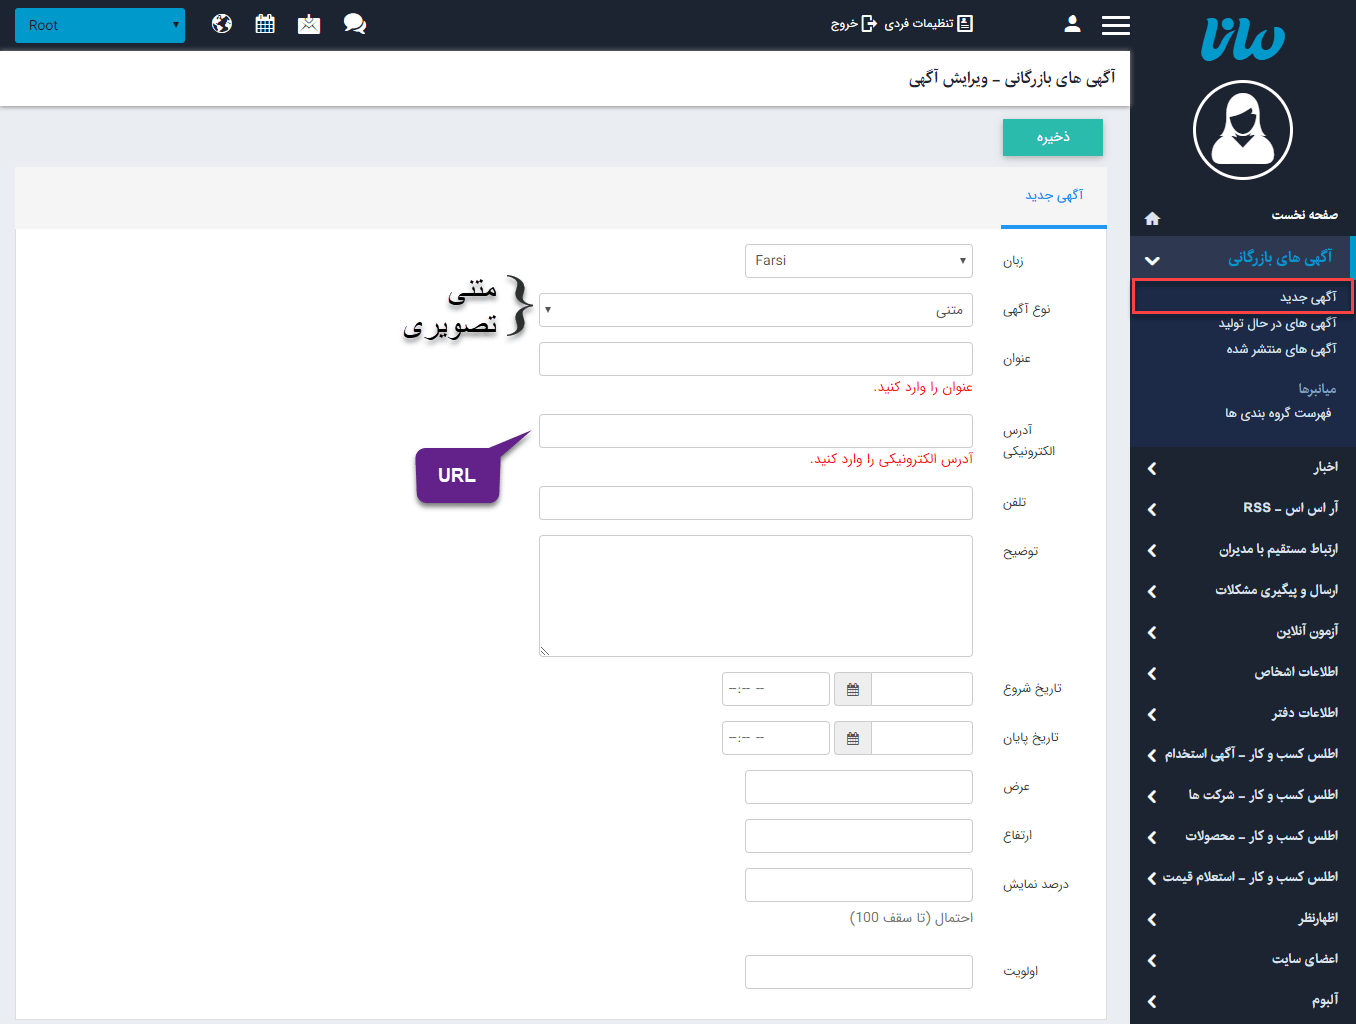Open the date picker for تاریخ شروع
Viewport: 1356px width, 1024px height.
852,688
